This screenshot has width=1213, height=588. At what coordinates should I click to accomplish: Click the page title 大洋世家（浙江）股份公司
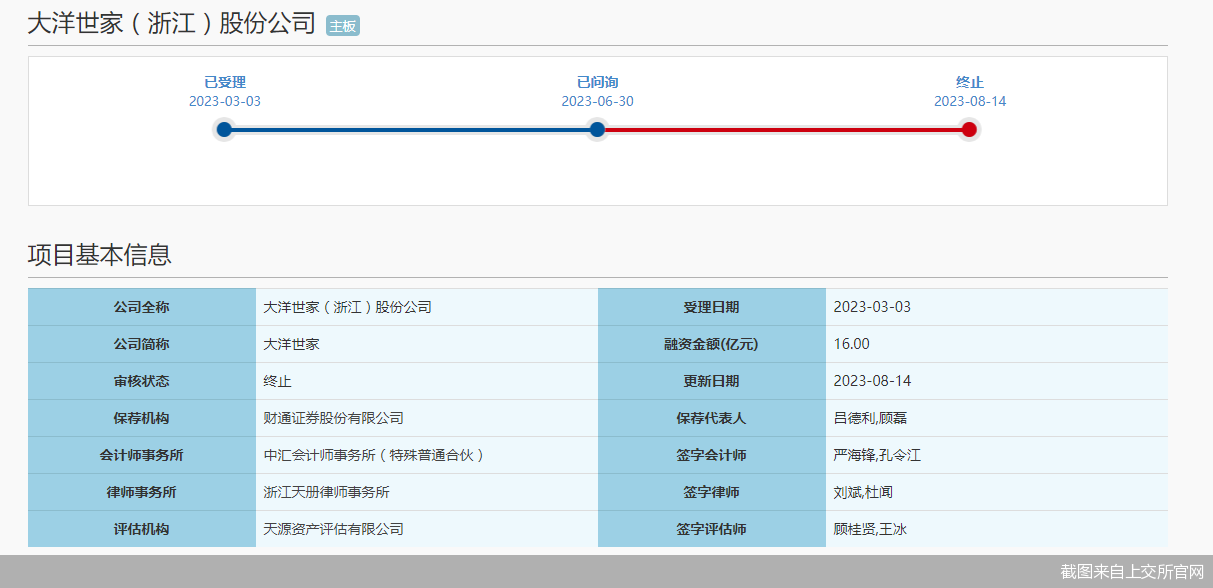pos(171,24)
